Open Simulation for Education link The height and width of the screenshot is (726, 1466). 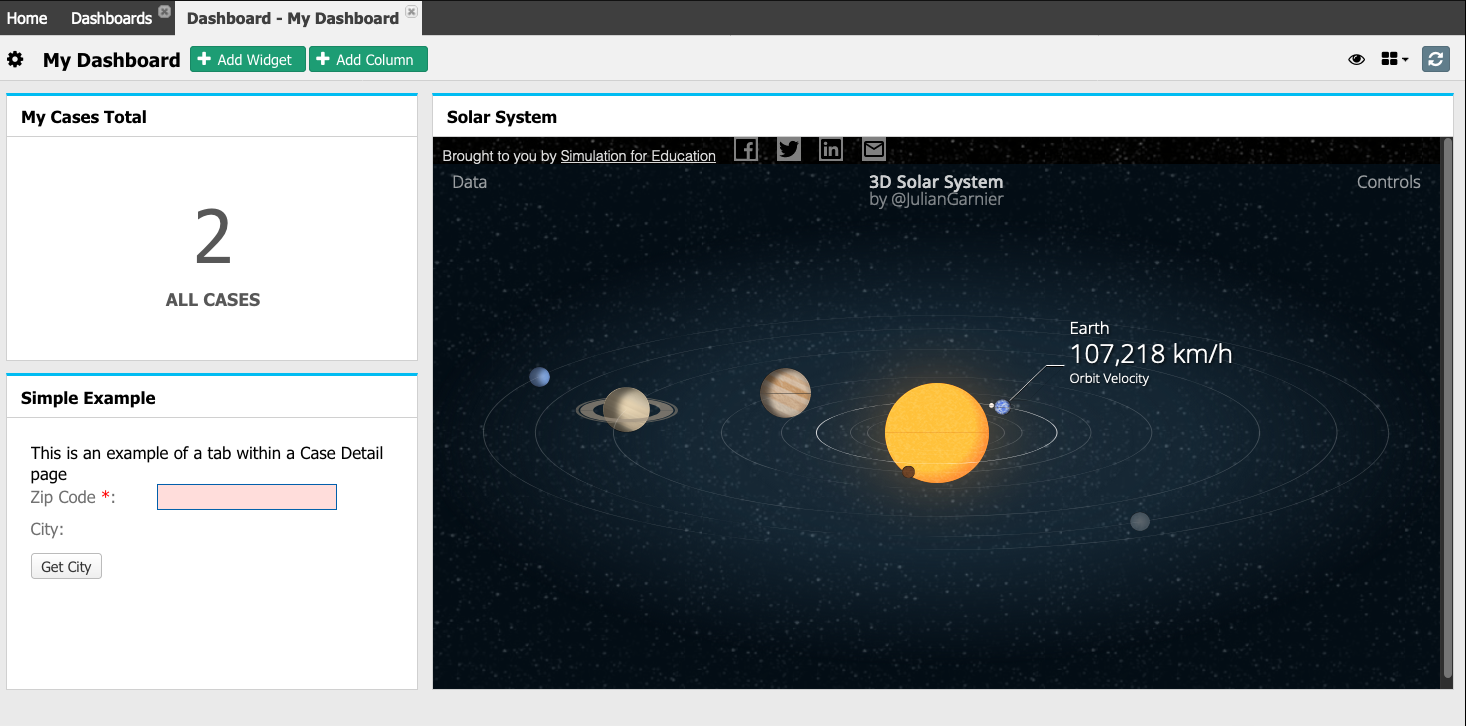click(x=638, y=156)
